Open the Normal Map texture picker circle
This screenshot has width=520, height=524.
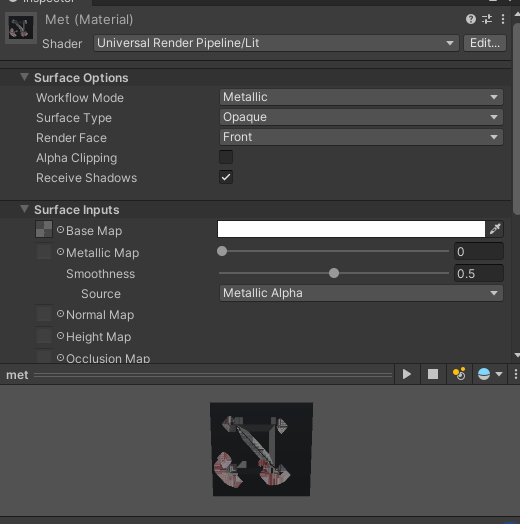(60, 314)
